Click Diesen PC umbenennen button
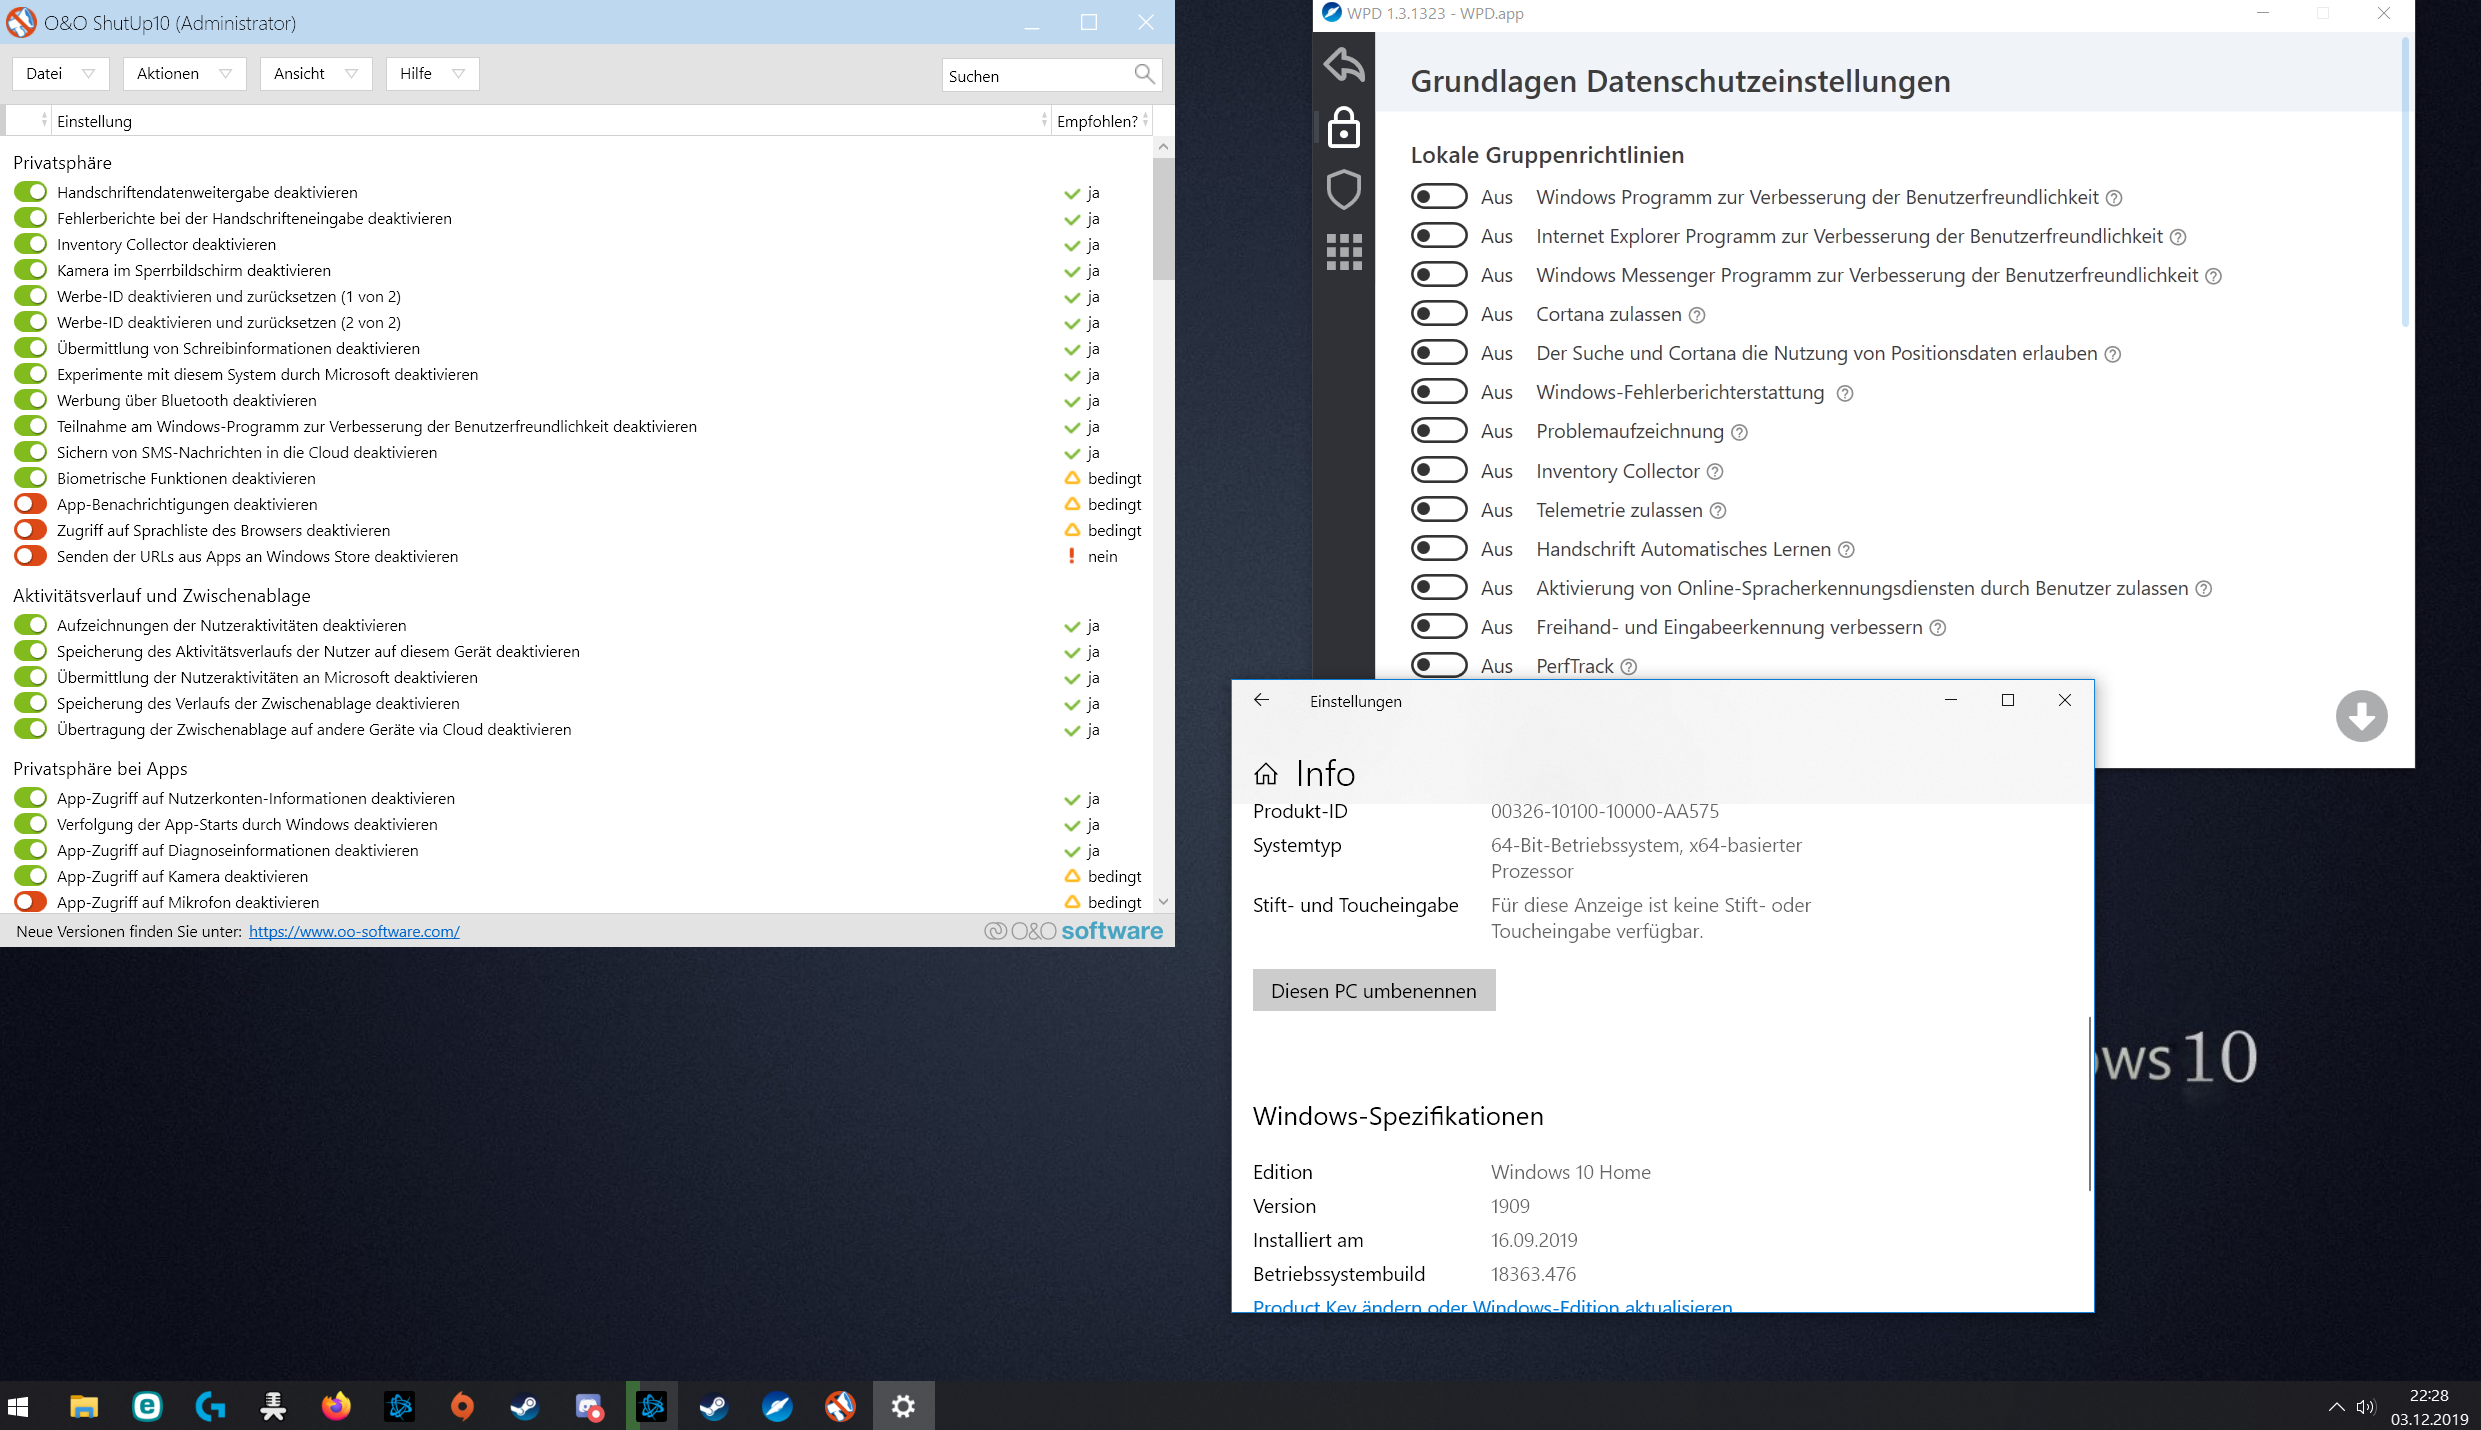The height and width of the screenshot is (1430, 2481). (x=1373, y=990)
